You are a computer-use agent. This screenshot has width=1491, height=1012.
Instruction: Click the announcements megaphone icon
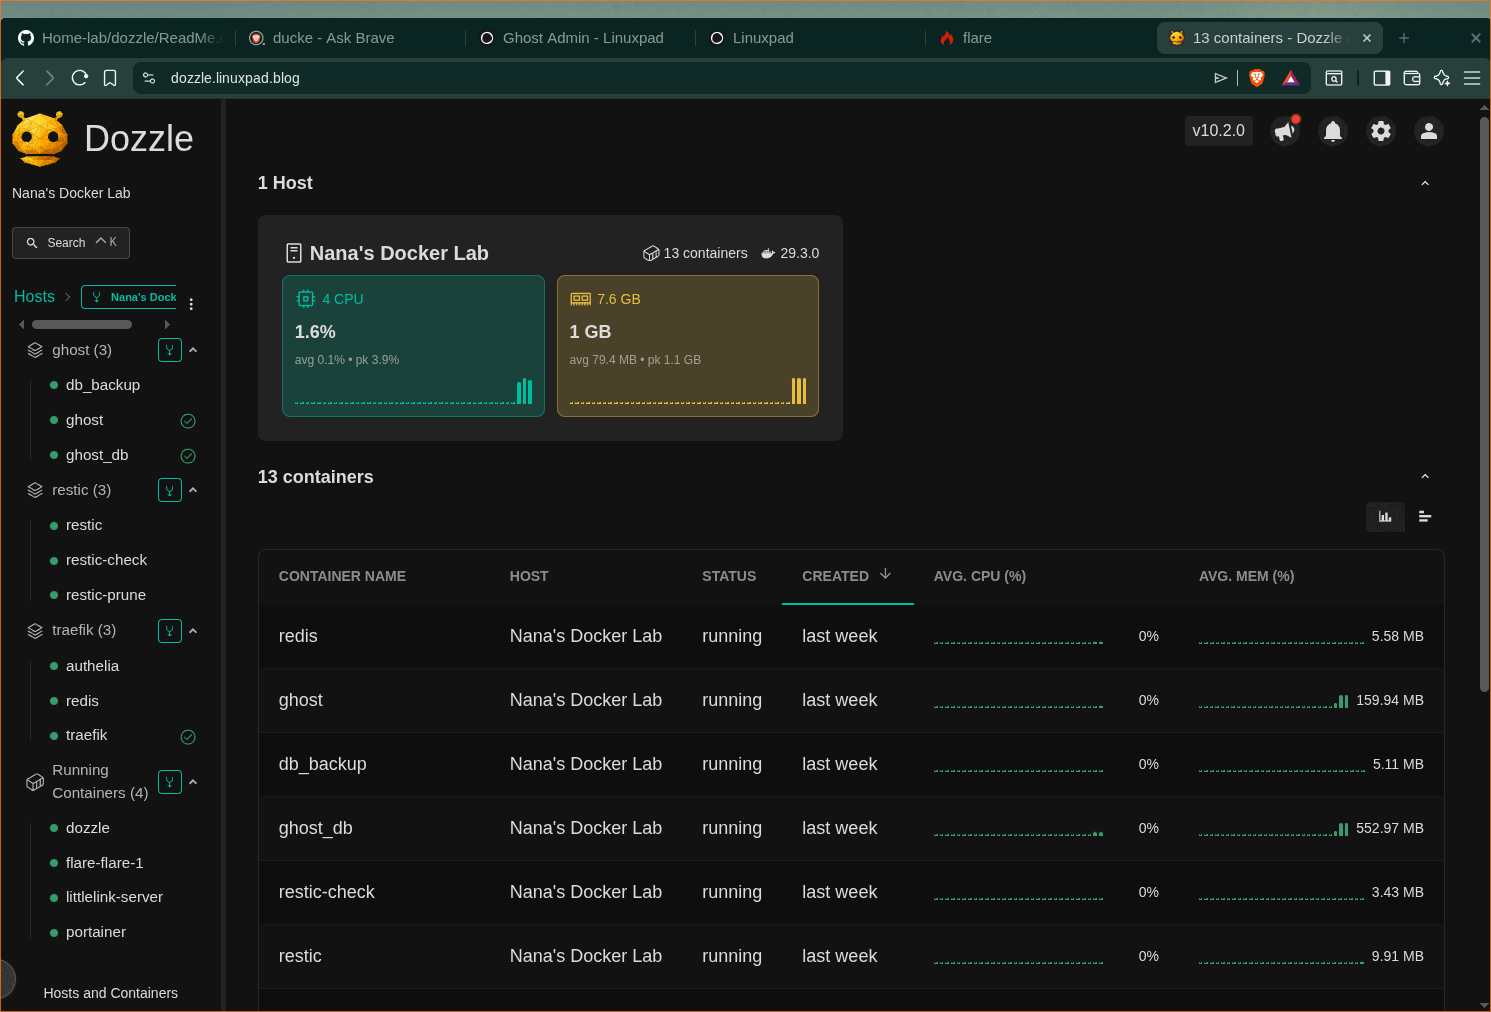(1285, 131)
